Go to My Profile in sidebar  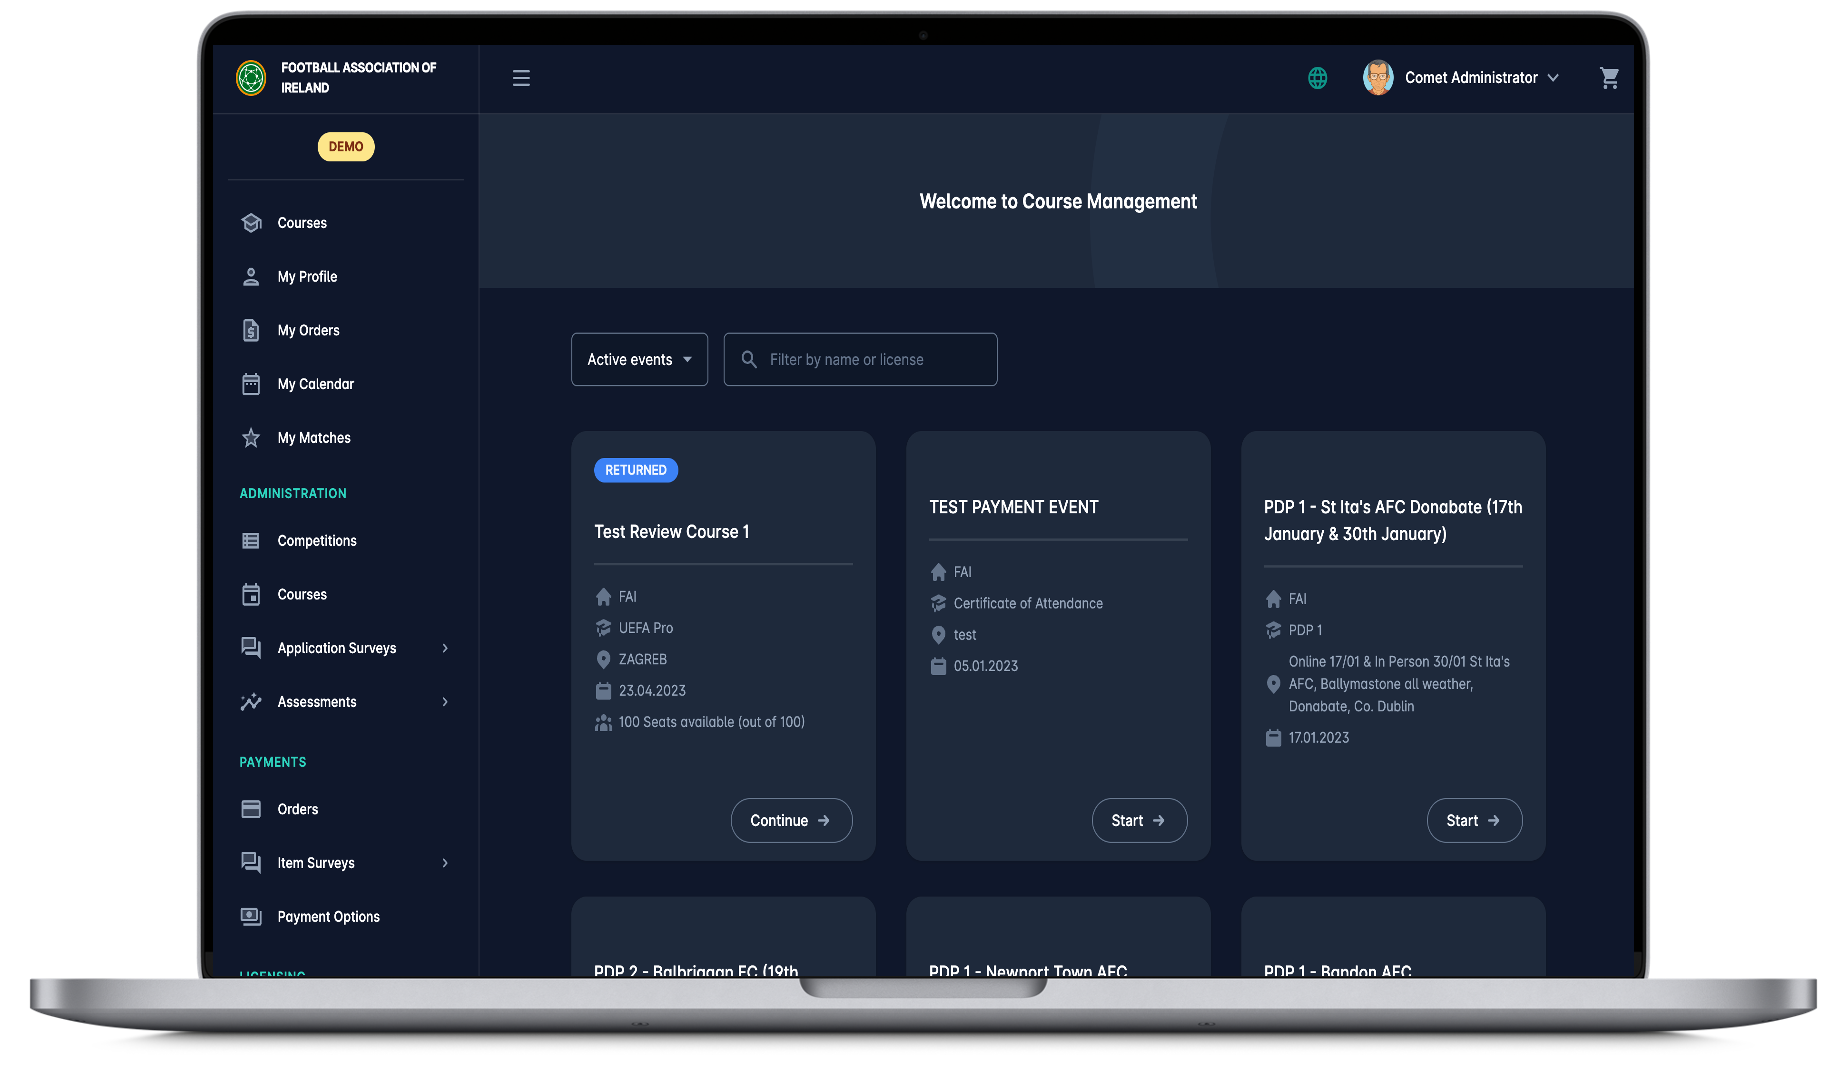(307, 277)
